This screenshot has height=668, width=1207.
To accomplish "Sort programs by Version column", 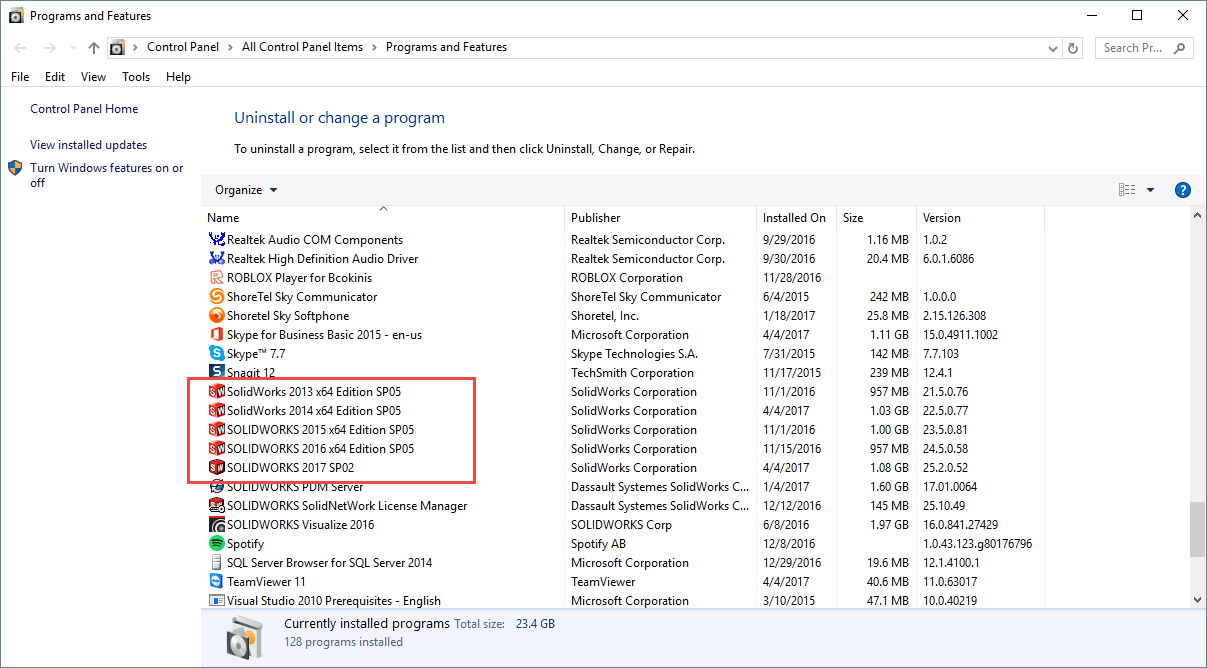I will 980,218.
